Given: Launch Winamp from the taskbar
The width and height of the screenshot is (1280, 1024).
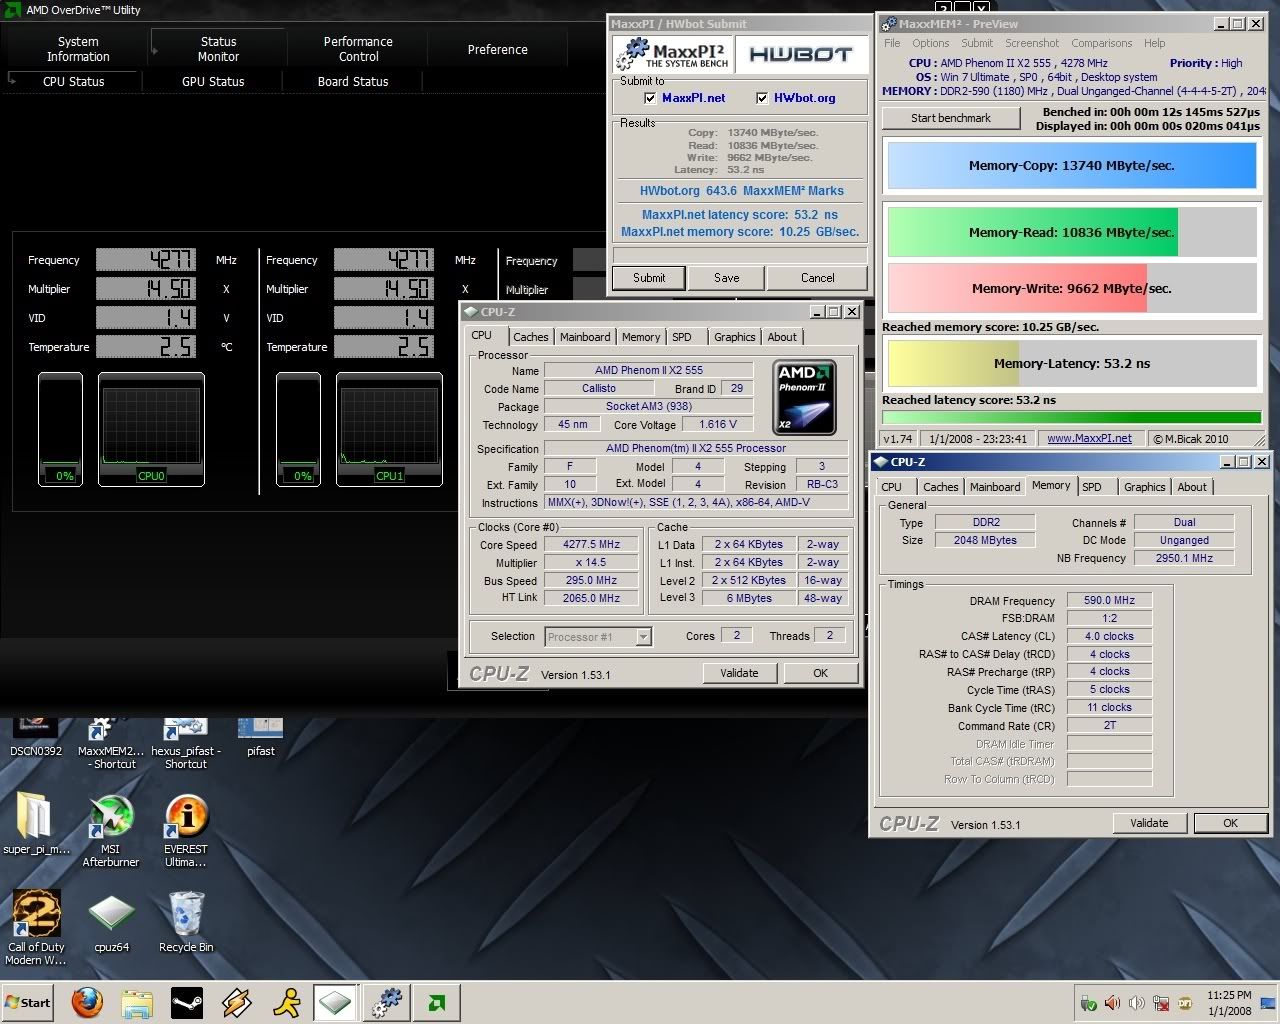Looking at the screenshot, I should click(237, 1003).
